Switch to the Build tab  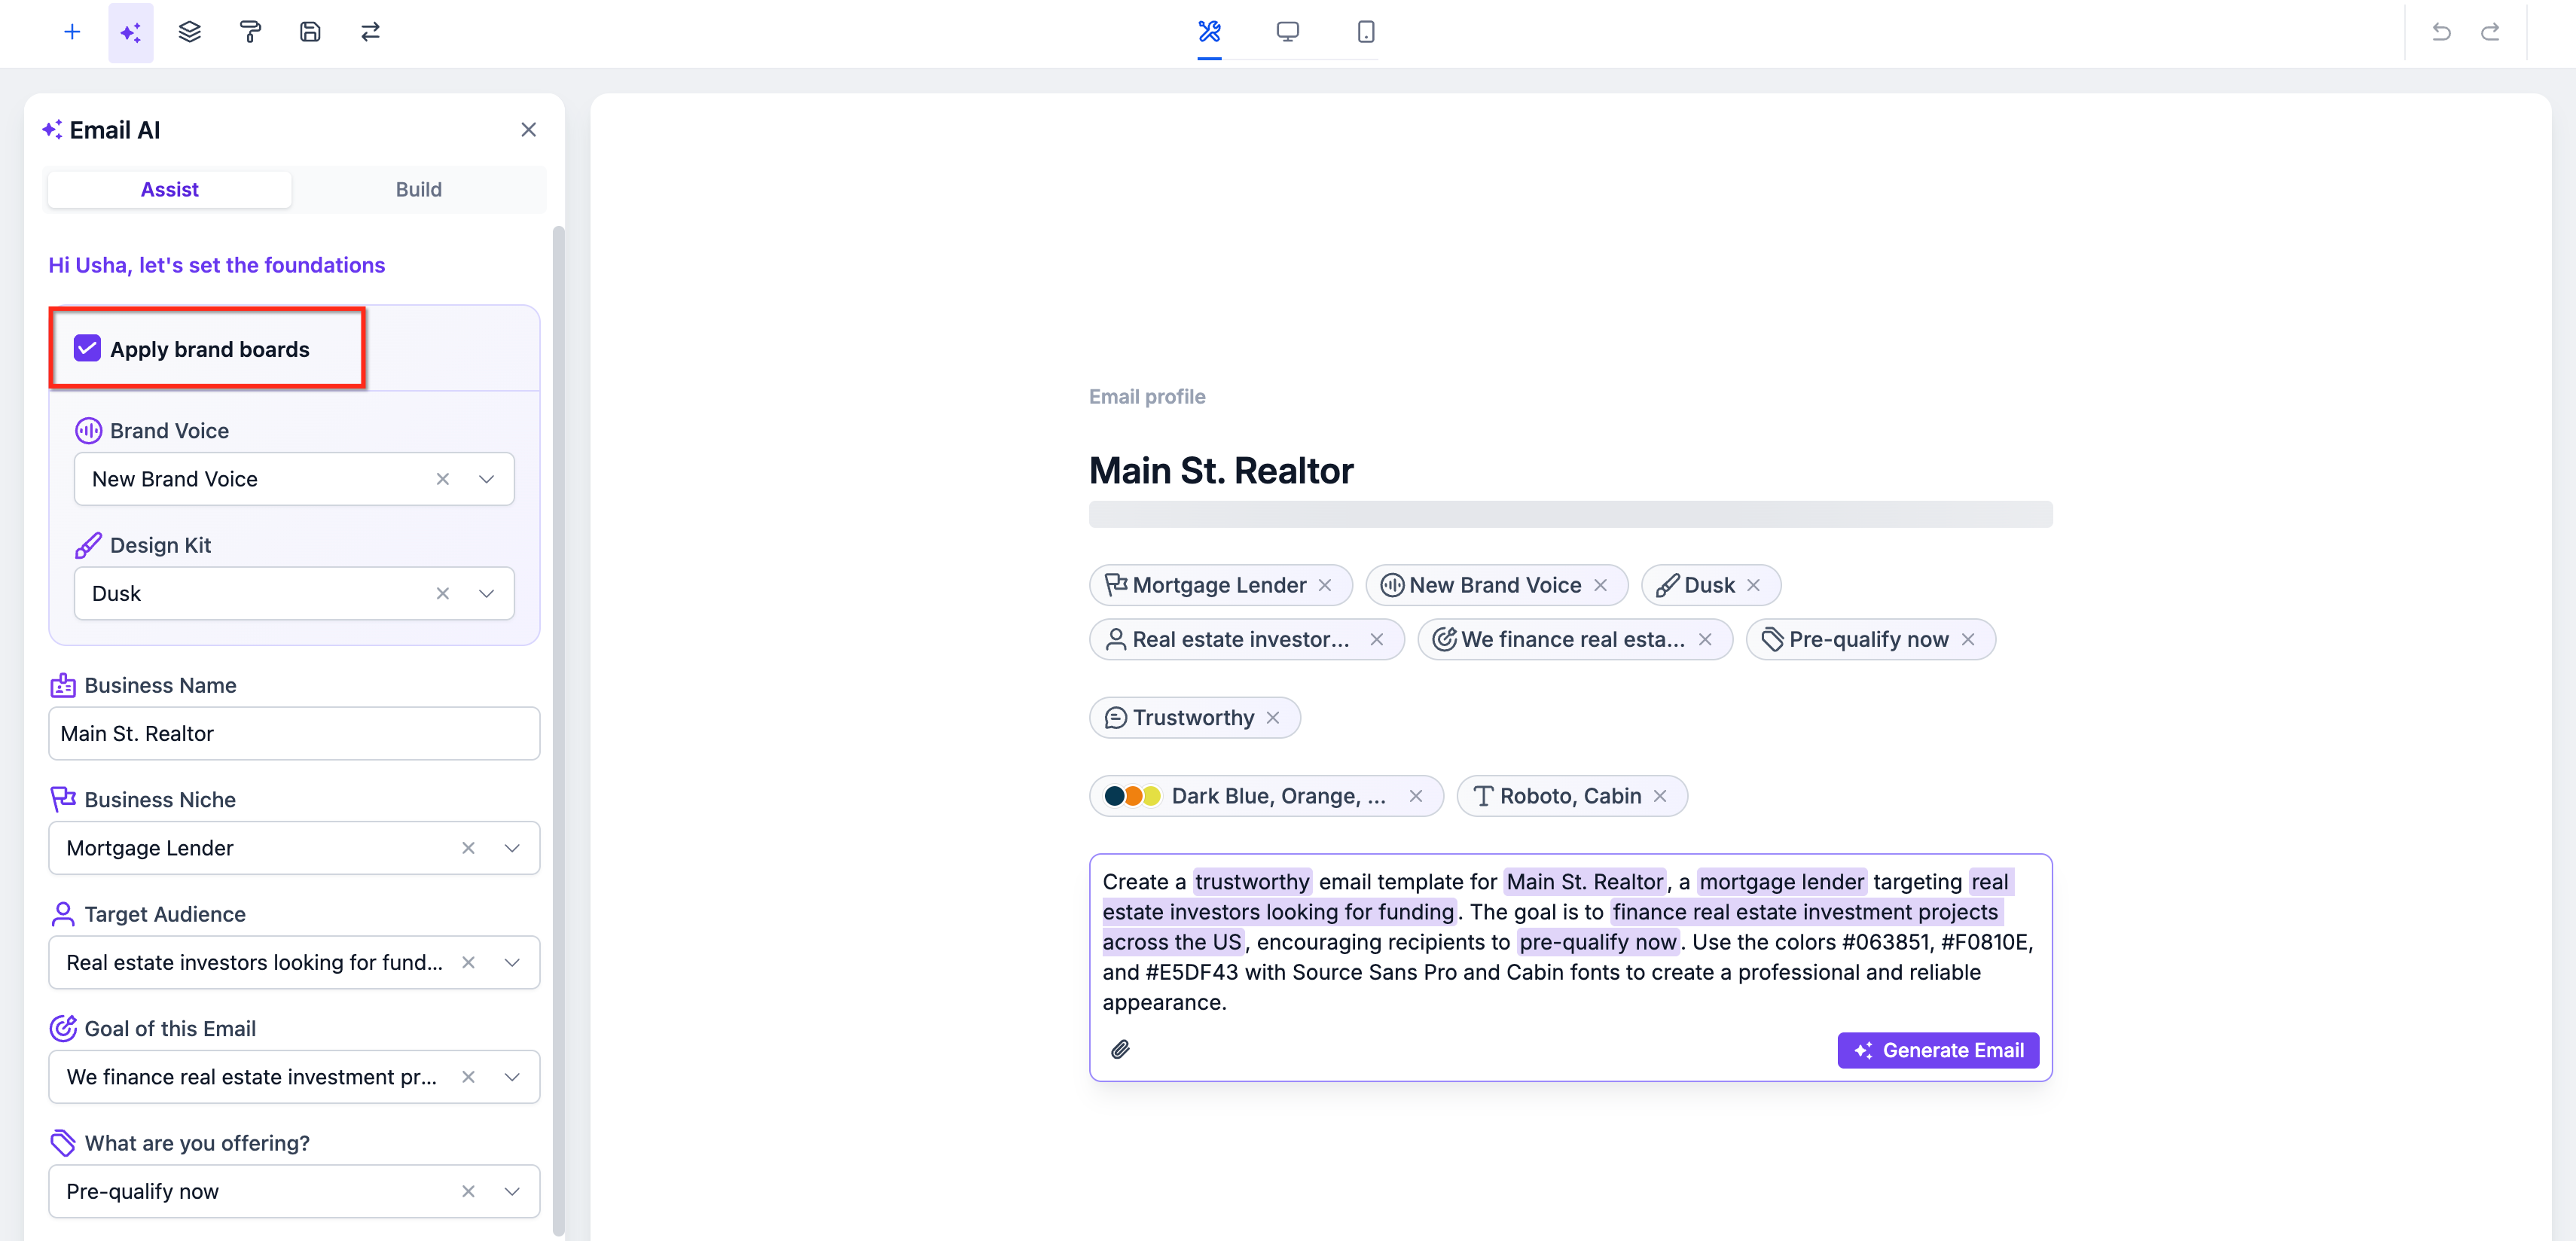[418, 190]
